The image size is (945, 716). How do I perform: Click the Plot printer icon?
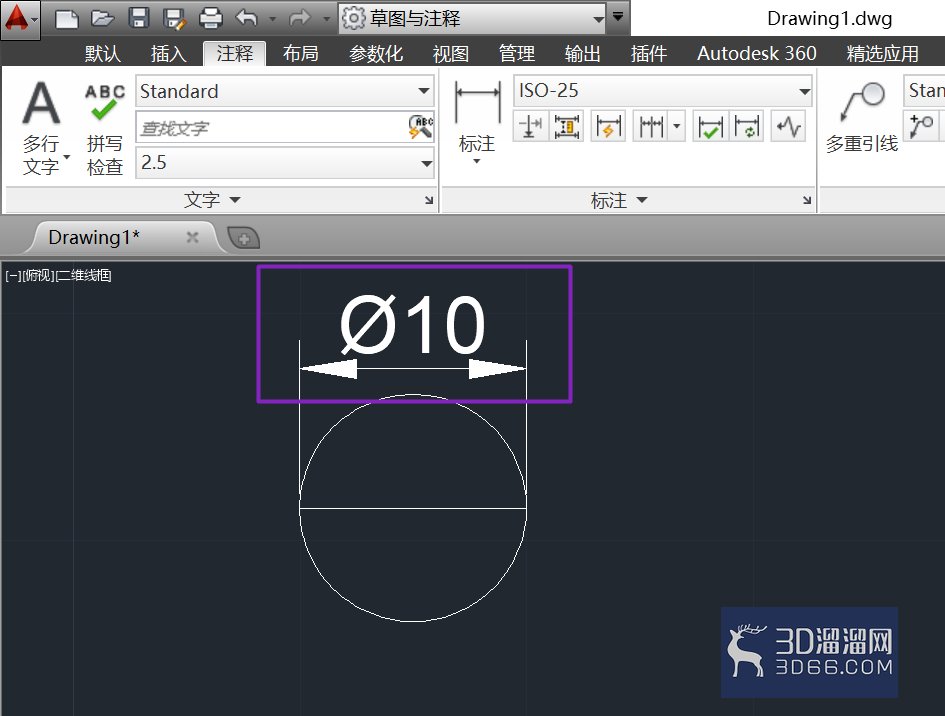pyautogui.click(x=211, y=18)
